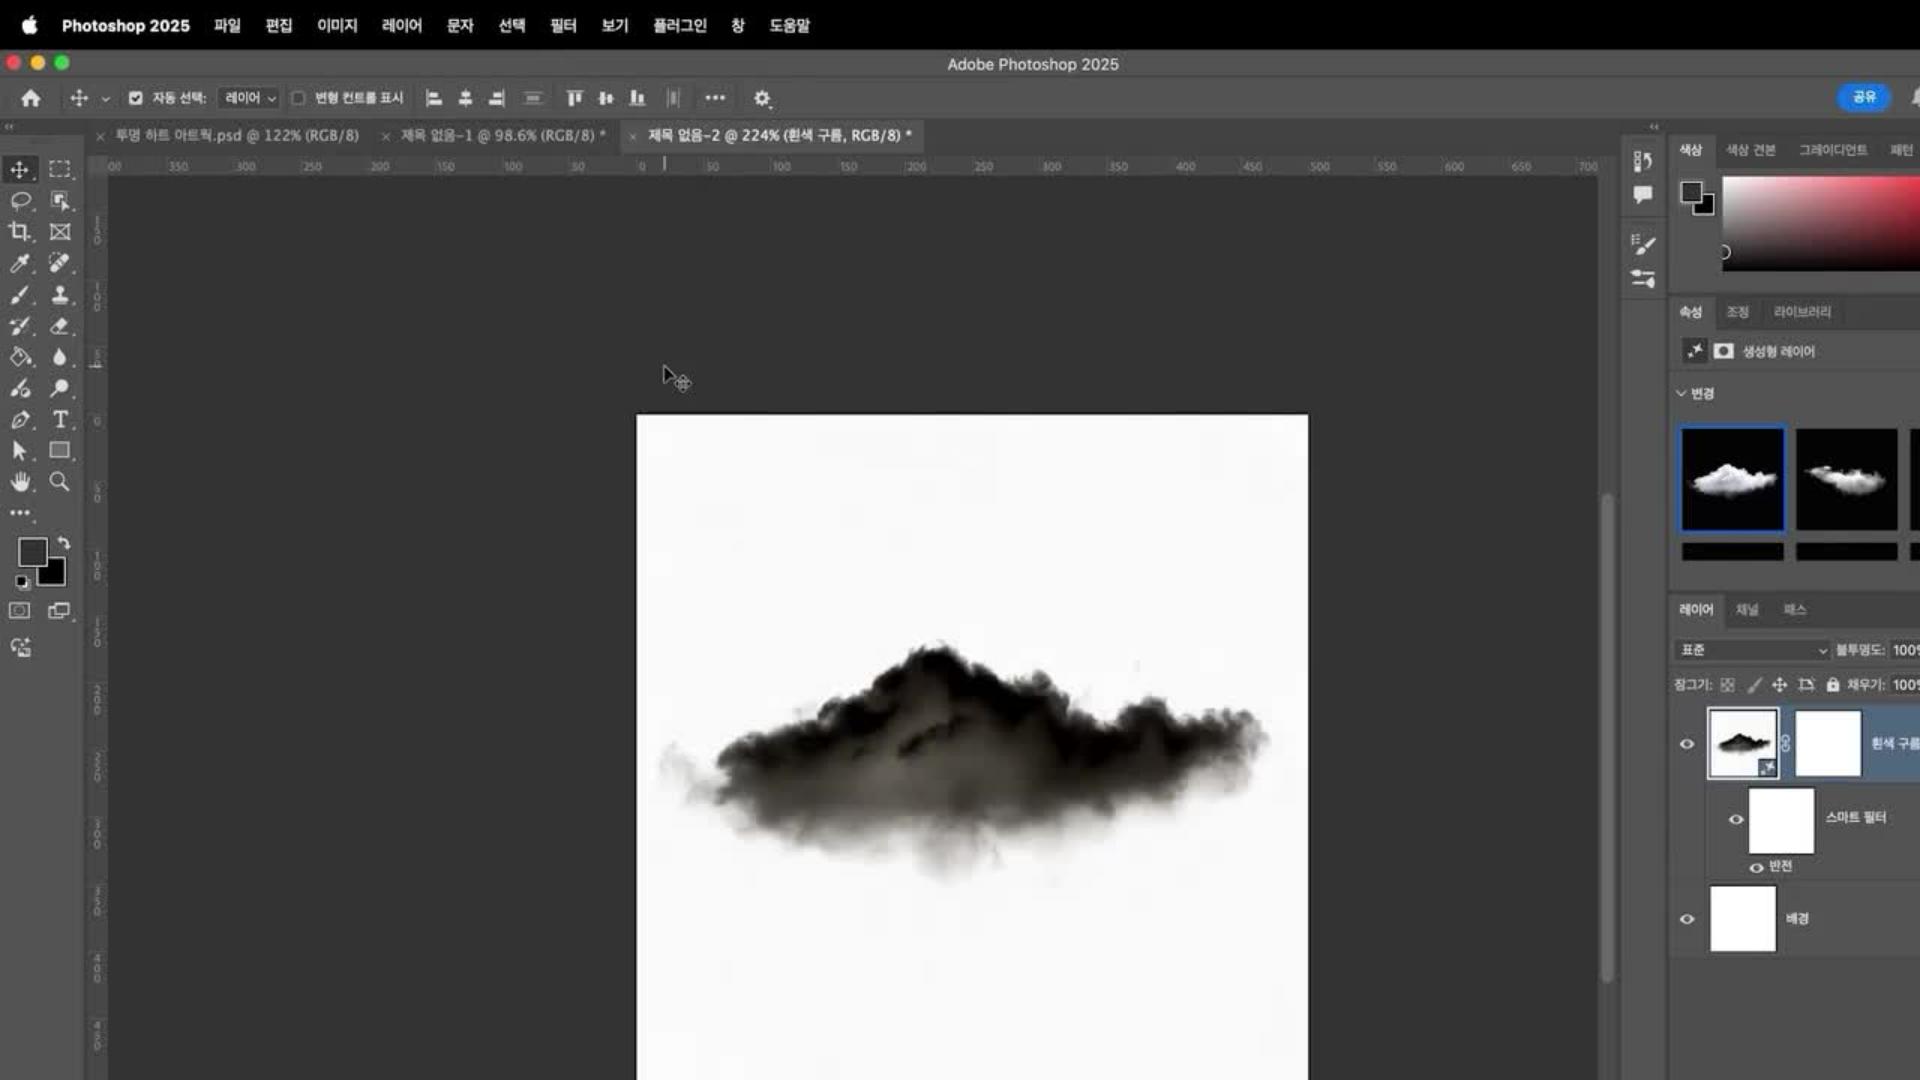Click the foreground color swatch in toolbar
The height and width of the screenshot is (1080, 1920).
pos(31,551)
